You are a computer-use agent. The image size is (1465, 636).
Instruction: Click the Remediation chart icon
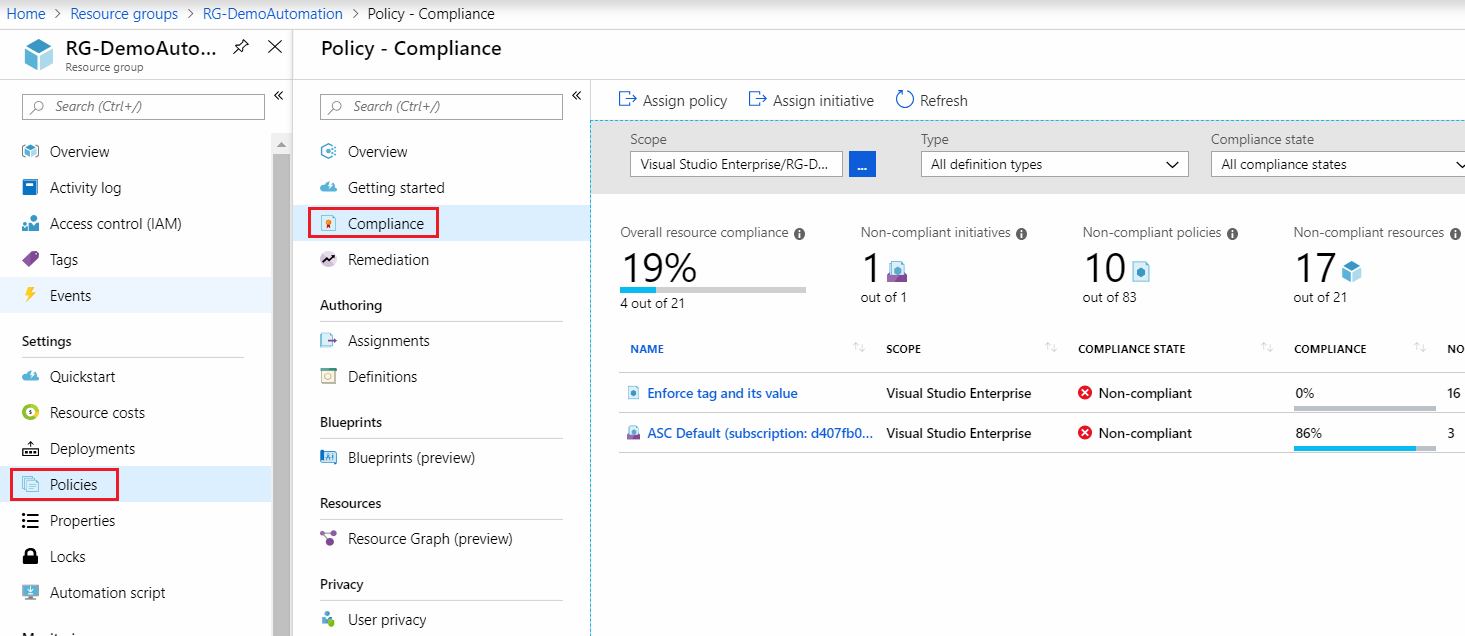tap(328, 260)
